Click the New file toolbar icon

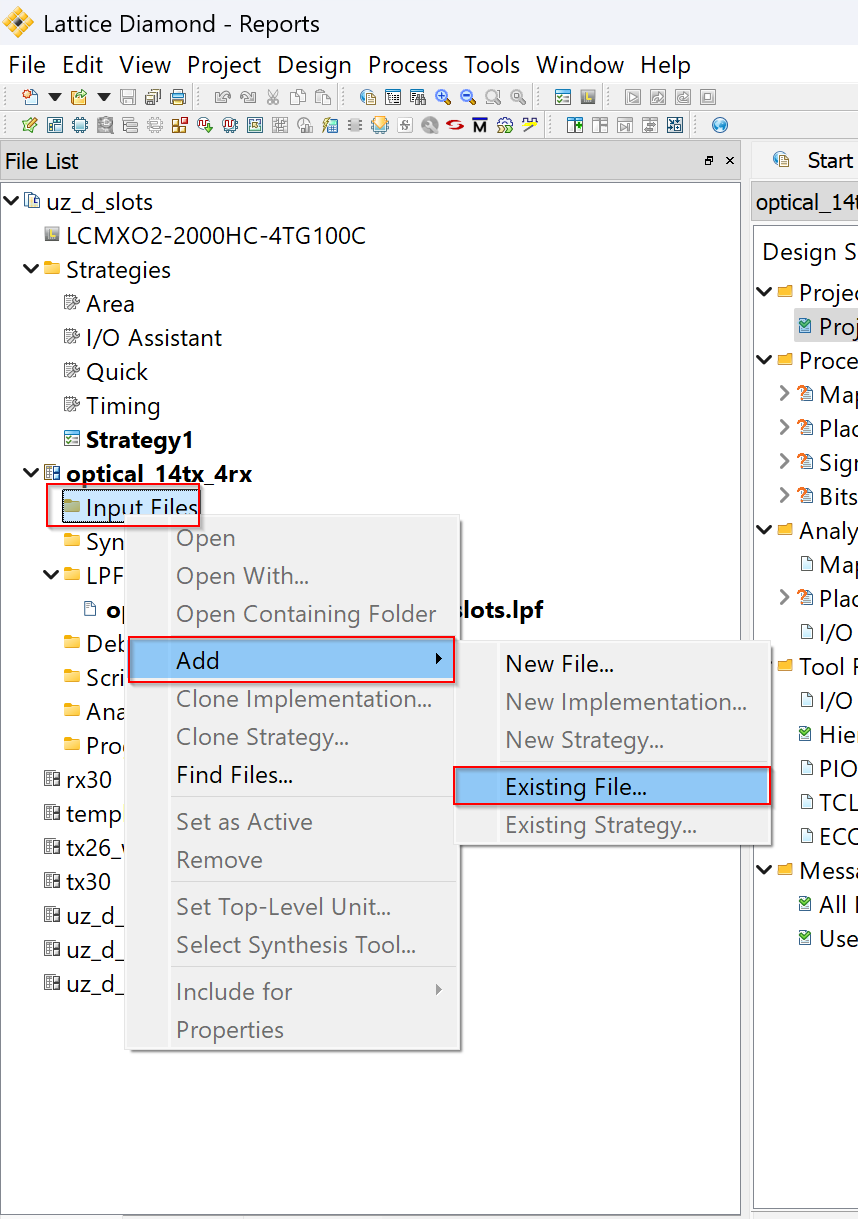pyautogui.click(x=30, y=97)
